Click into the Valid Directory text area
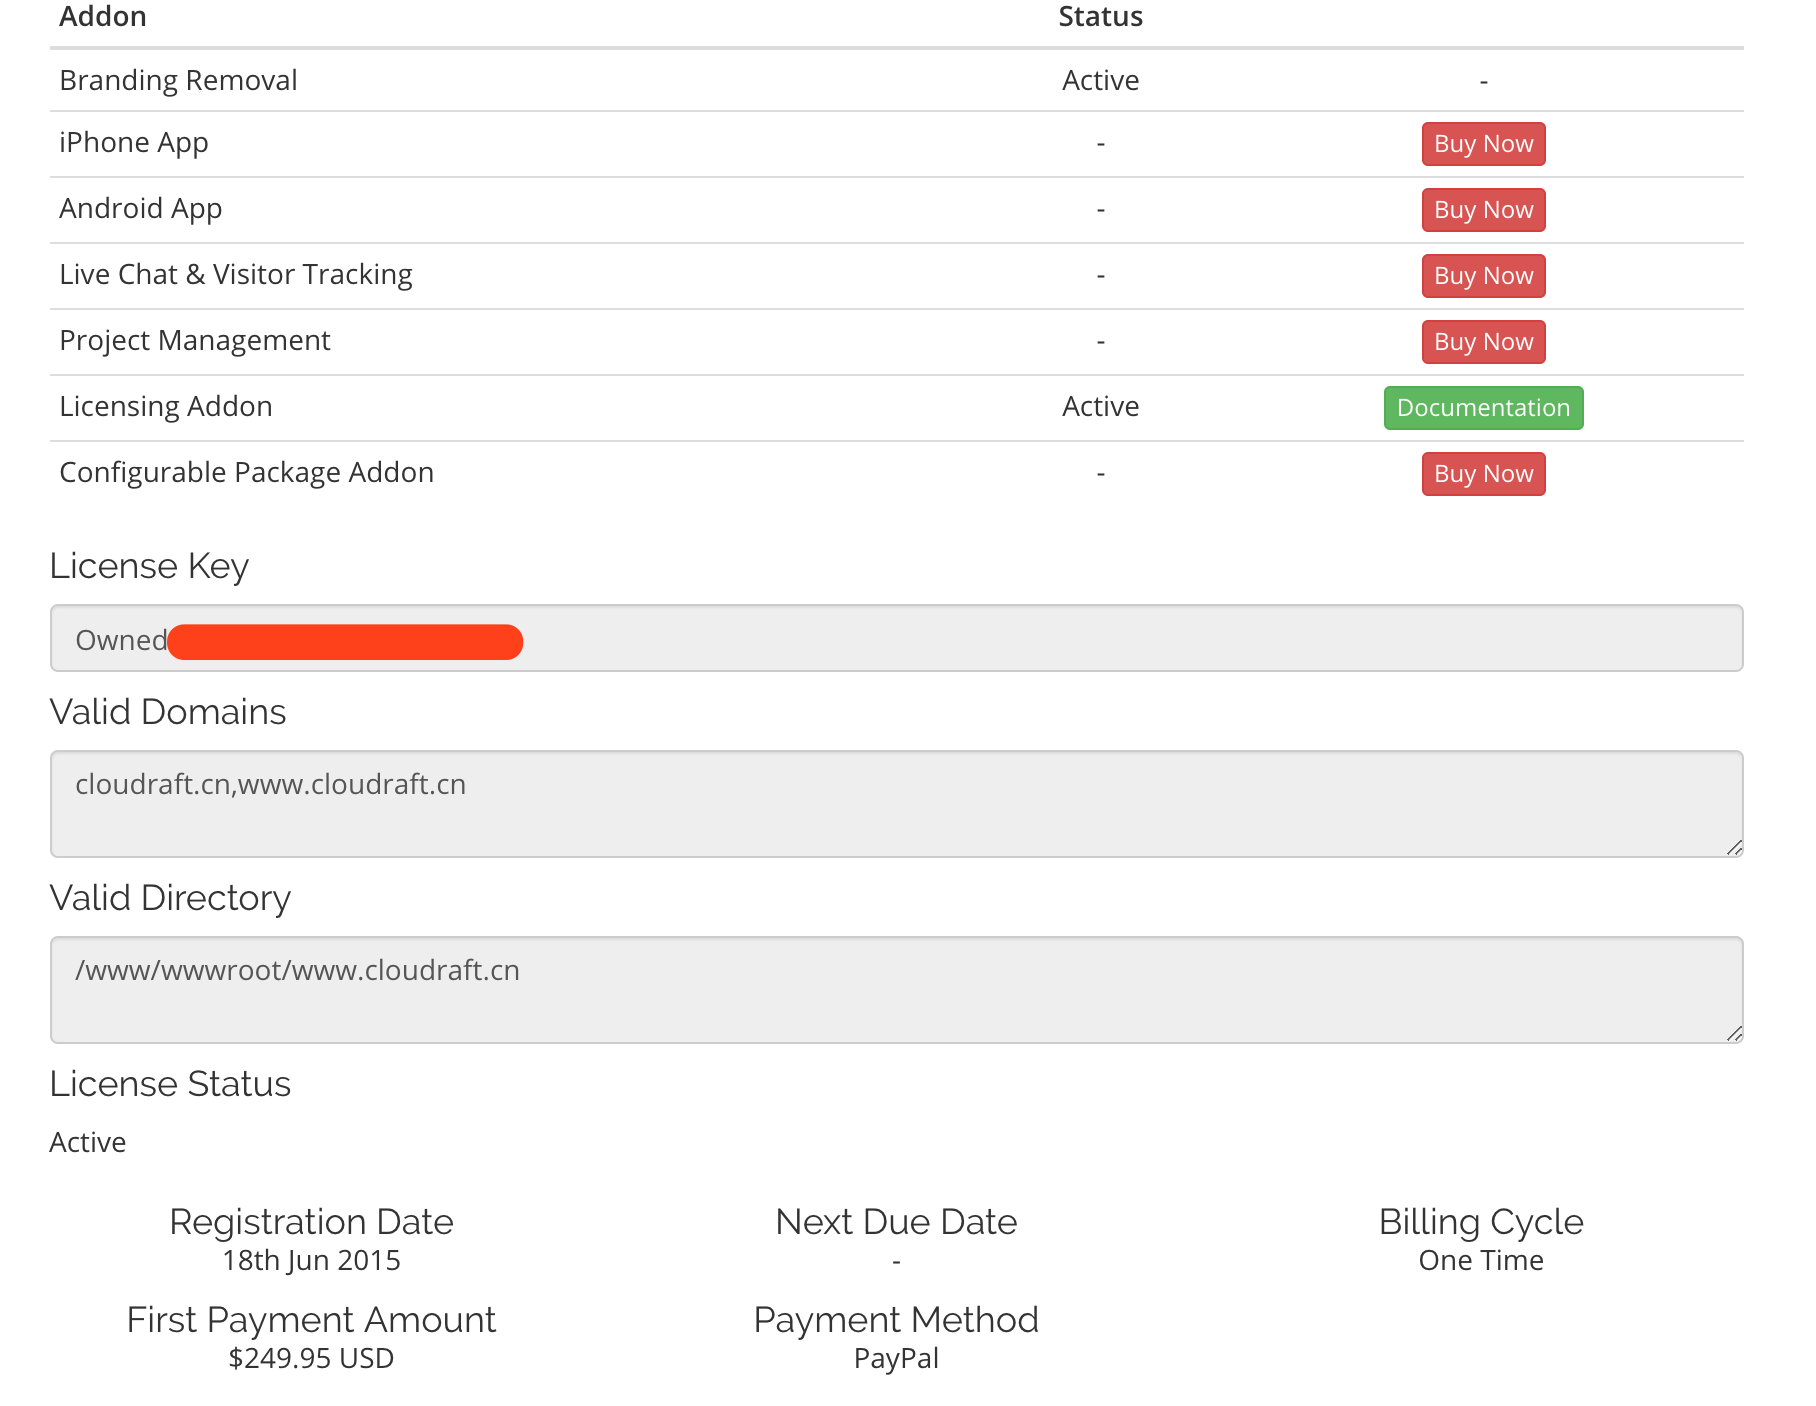Screen dimensions: 1816x1406 pos(896,990)
